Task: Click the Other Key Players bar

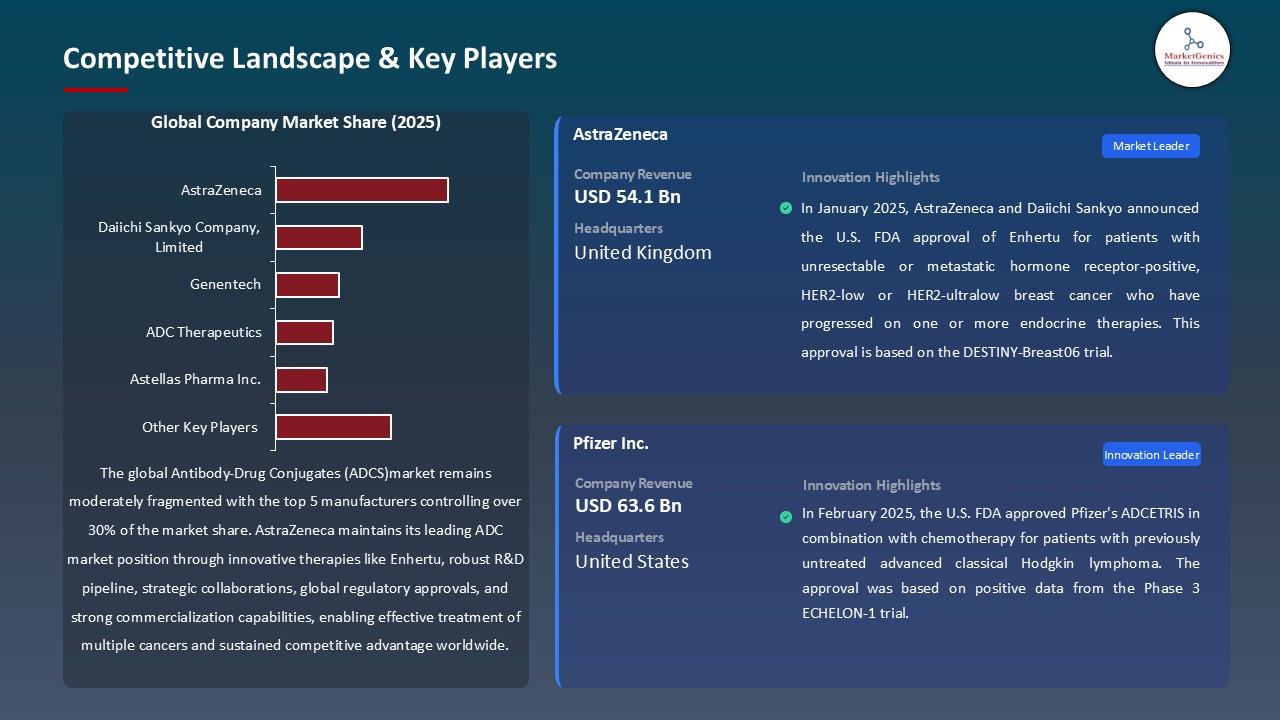Action: 333,427
